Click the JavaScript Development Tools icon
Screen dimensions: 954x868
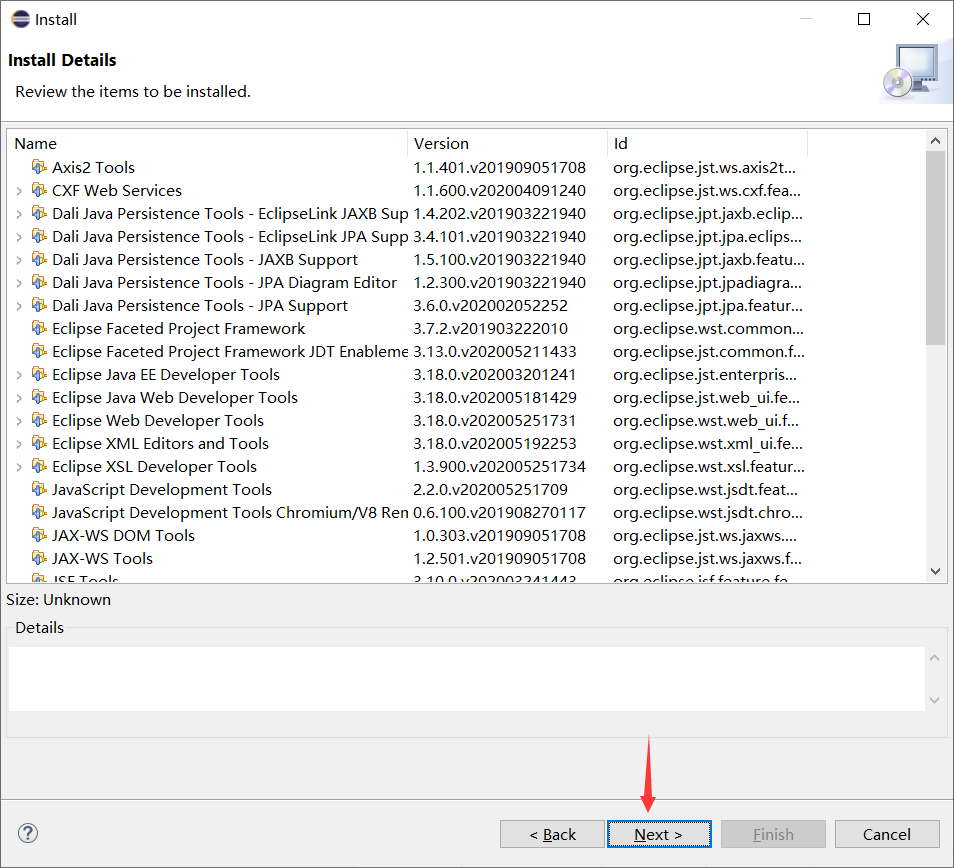39,489
